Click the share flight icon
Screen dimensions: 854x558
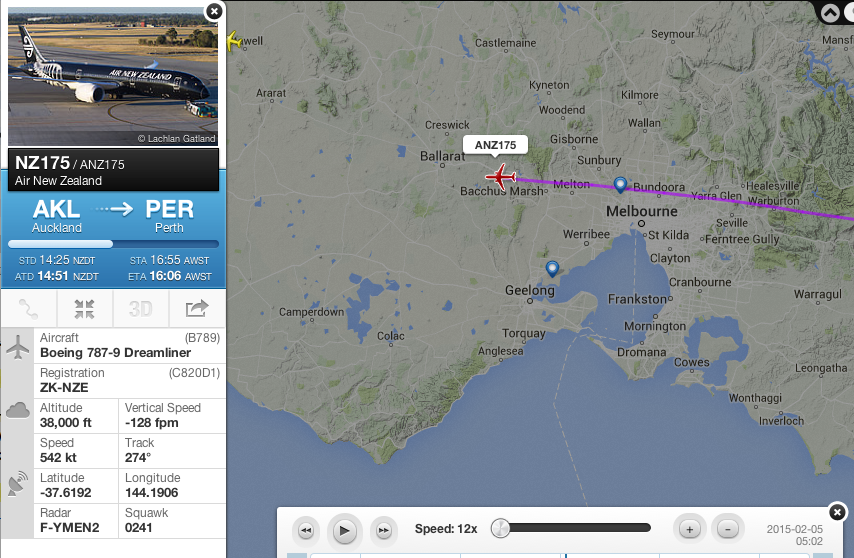point(197,309)
